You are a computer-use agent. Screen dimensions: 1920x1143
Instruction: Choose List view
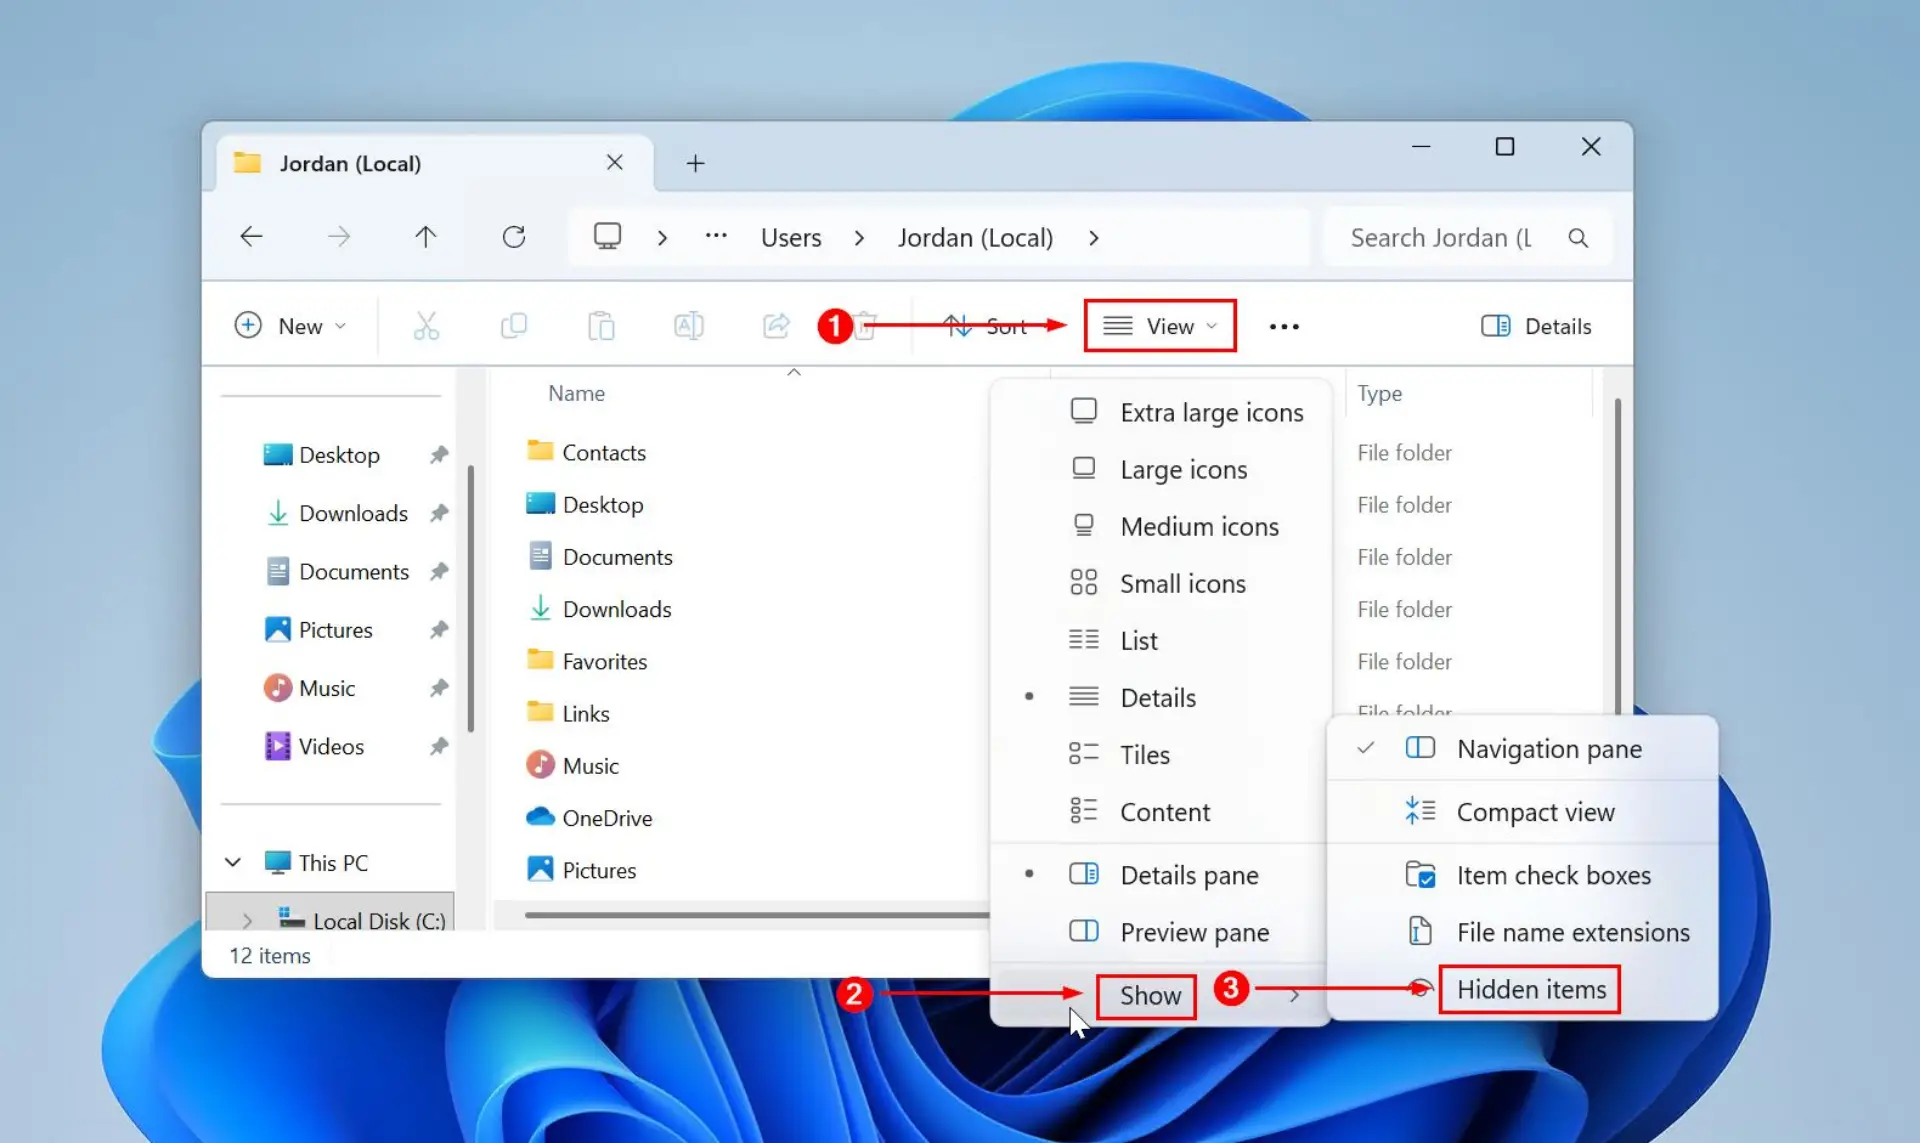click(x=1161, y=641)
